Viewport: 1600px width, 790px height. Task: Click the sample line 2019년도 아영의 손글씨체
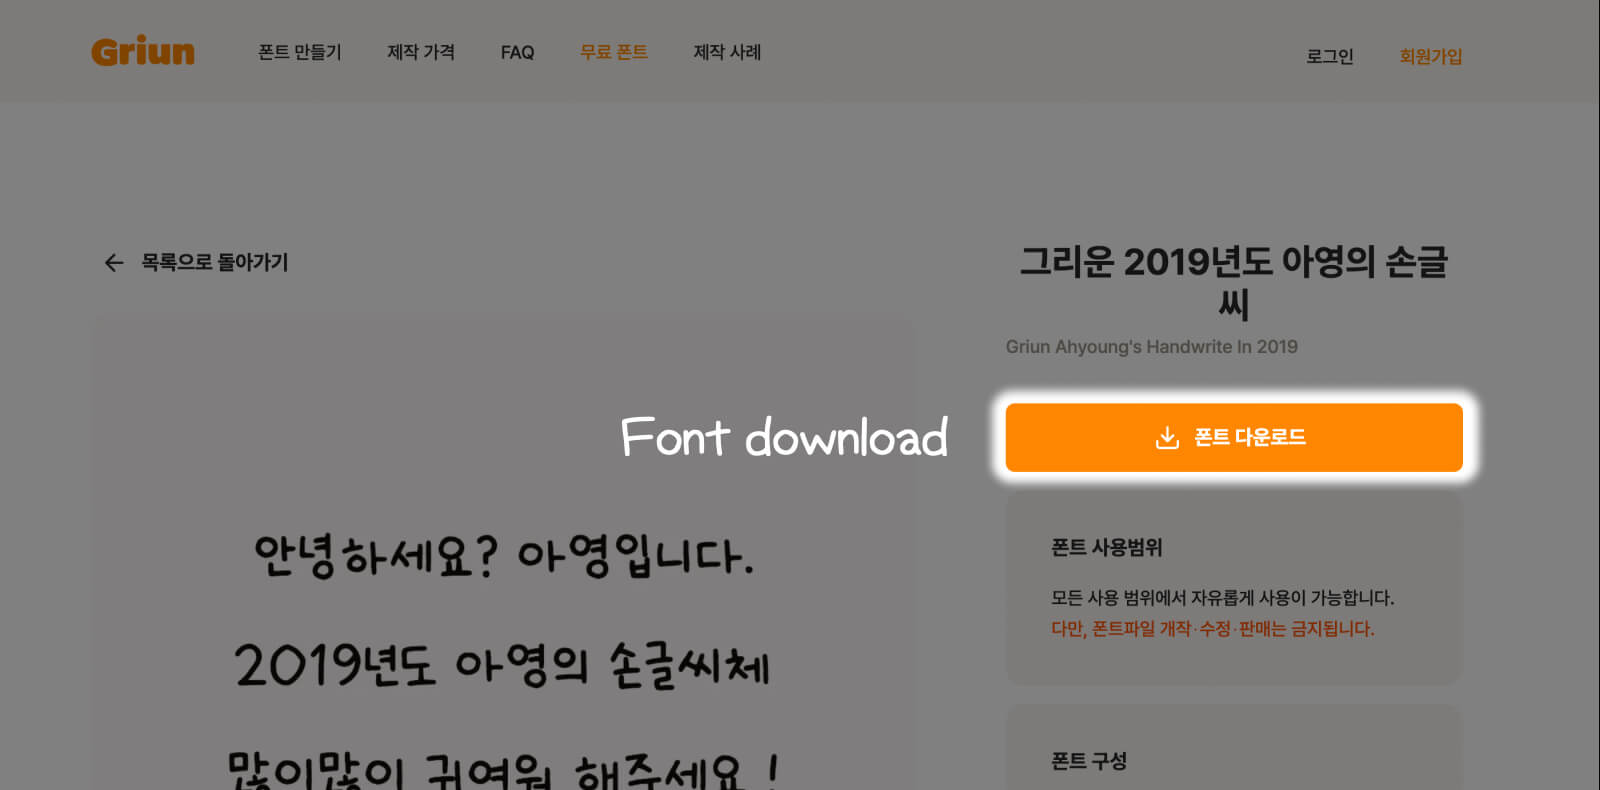pyautogui.click(x=502, y=666)
